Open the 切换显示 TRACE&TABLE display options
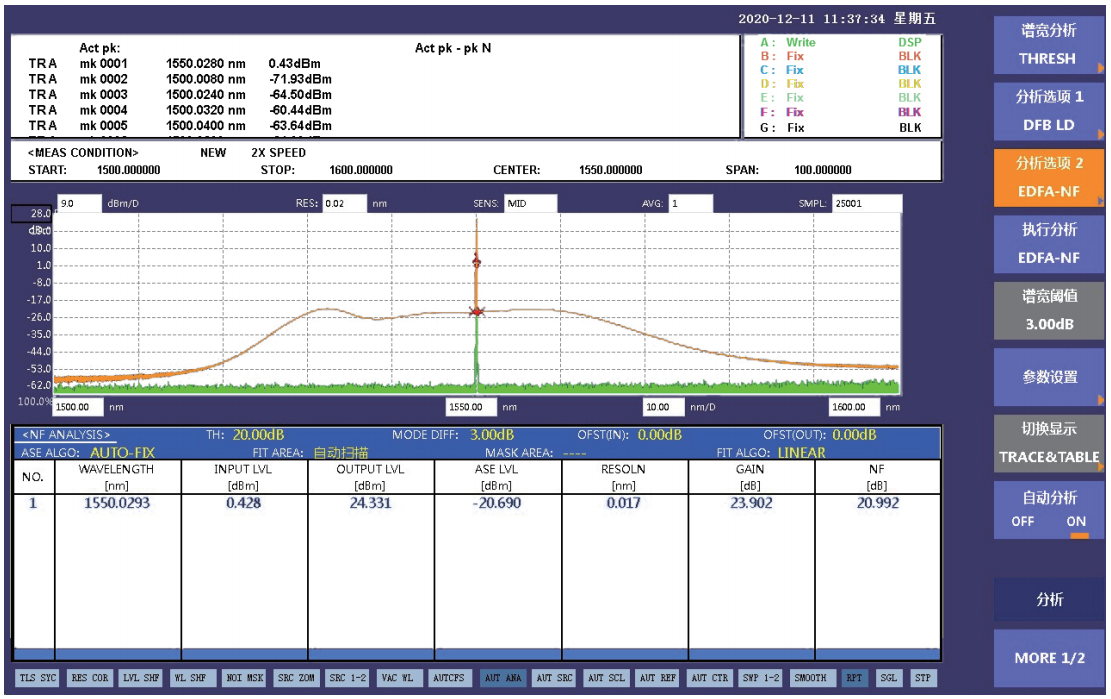The height and width of the screenshot is (699, 1111). 1049,443
